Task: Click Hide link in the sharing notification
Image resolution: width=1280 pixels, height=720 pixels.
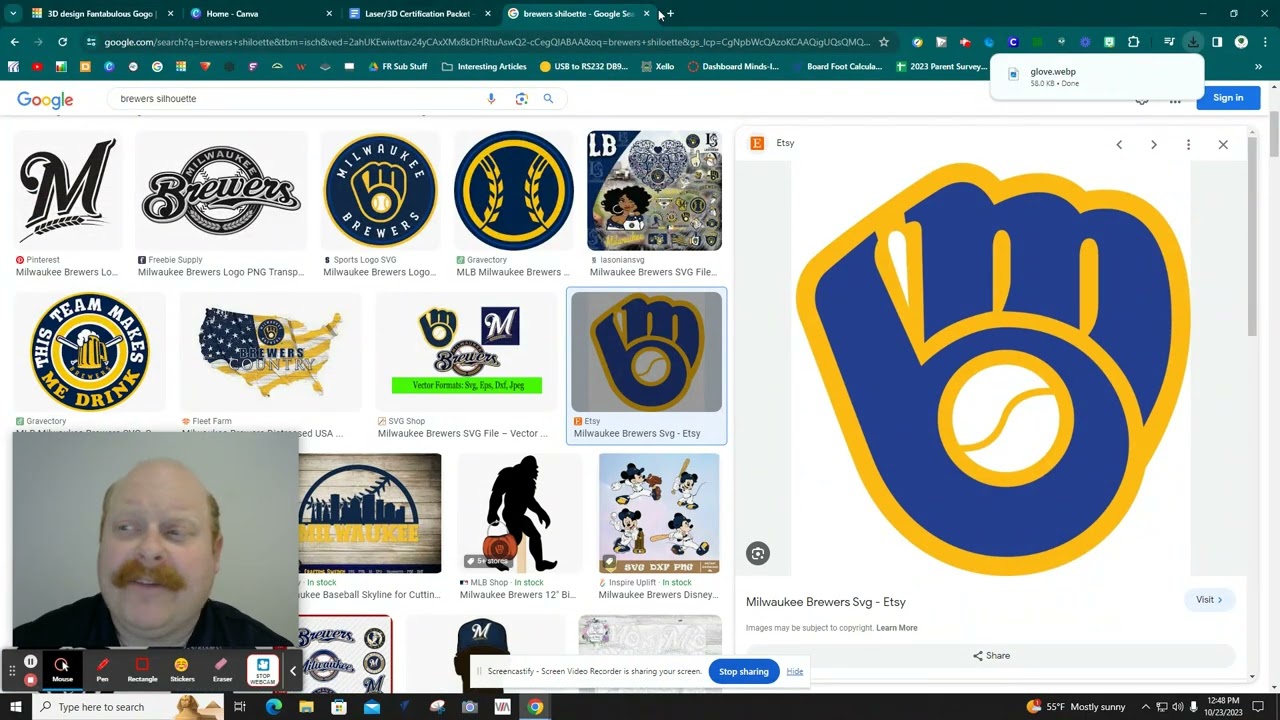Action: (795, 672)
